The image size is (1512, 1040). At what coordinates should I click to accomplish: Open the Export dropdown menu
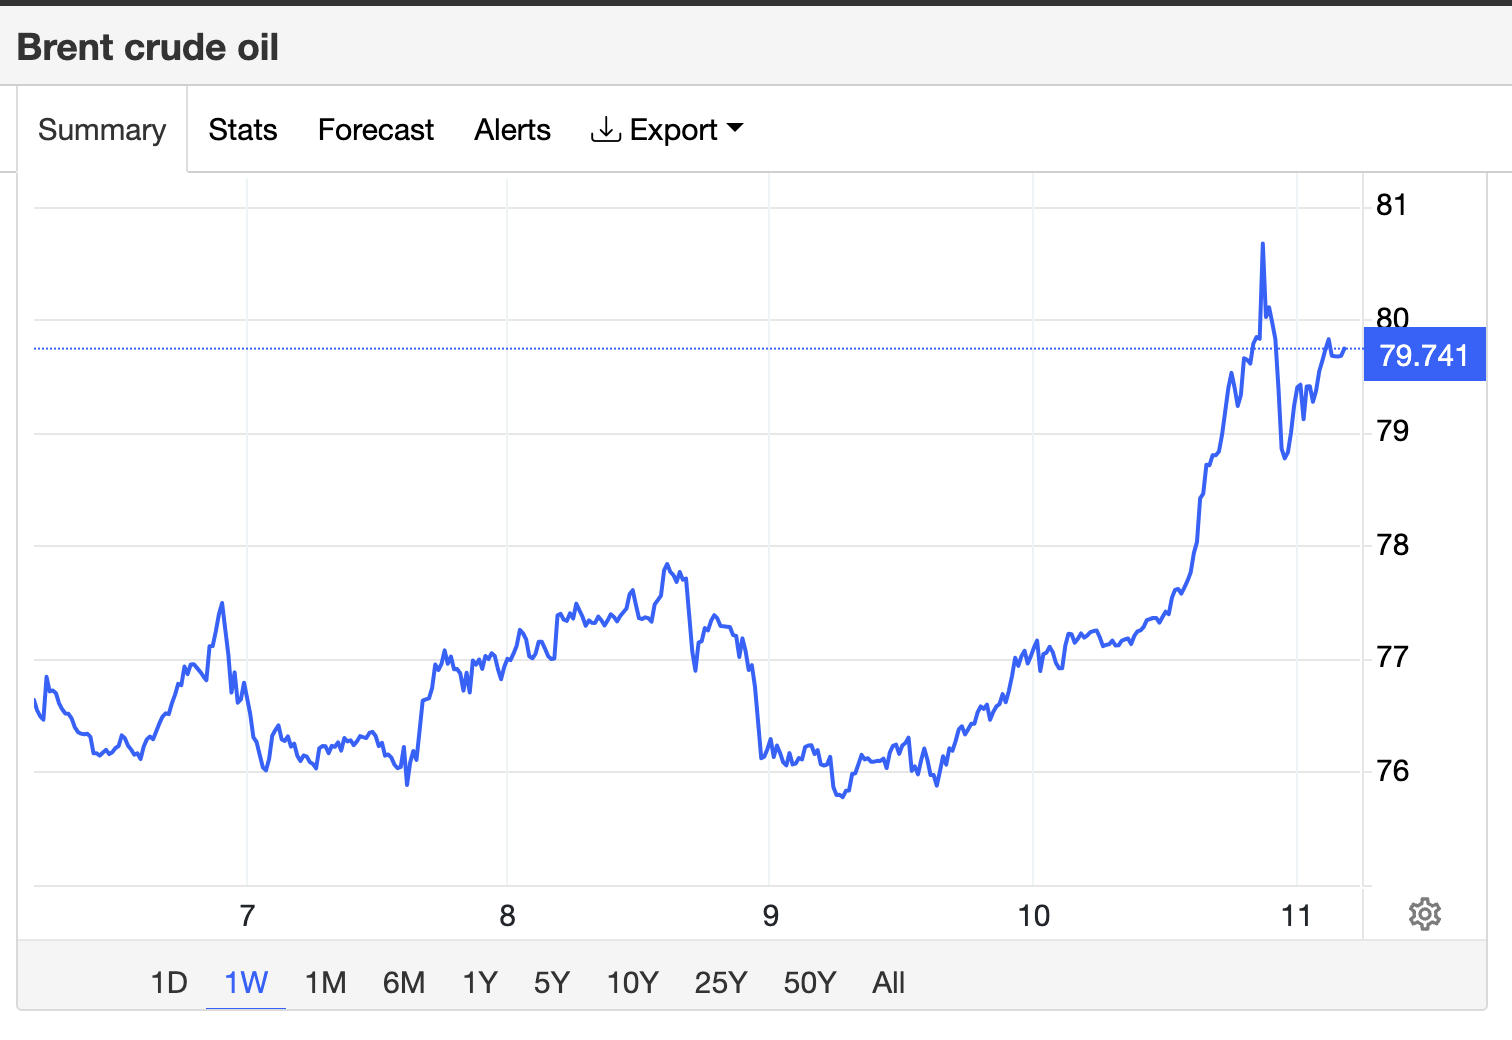click(x=668, y=130)
